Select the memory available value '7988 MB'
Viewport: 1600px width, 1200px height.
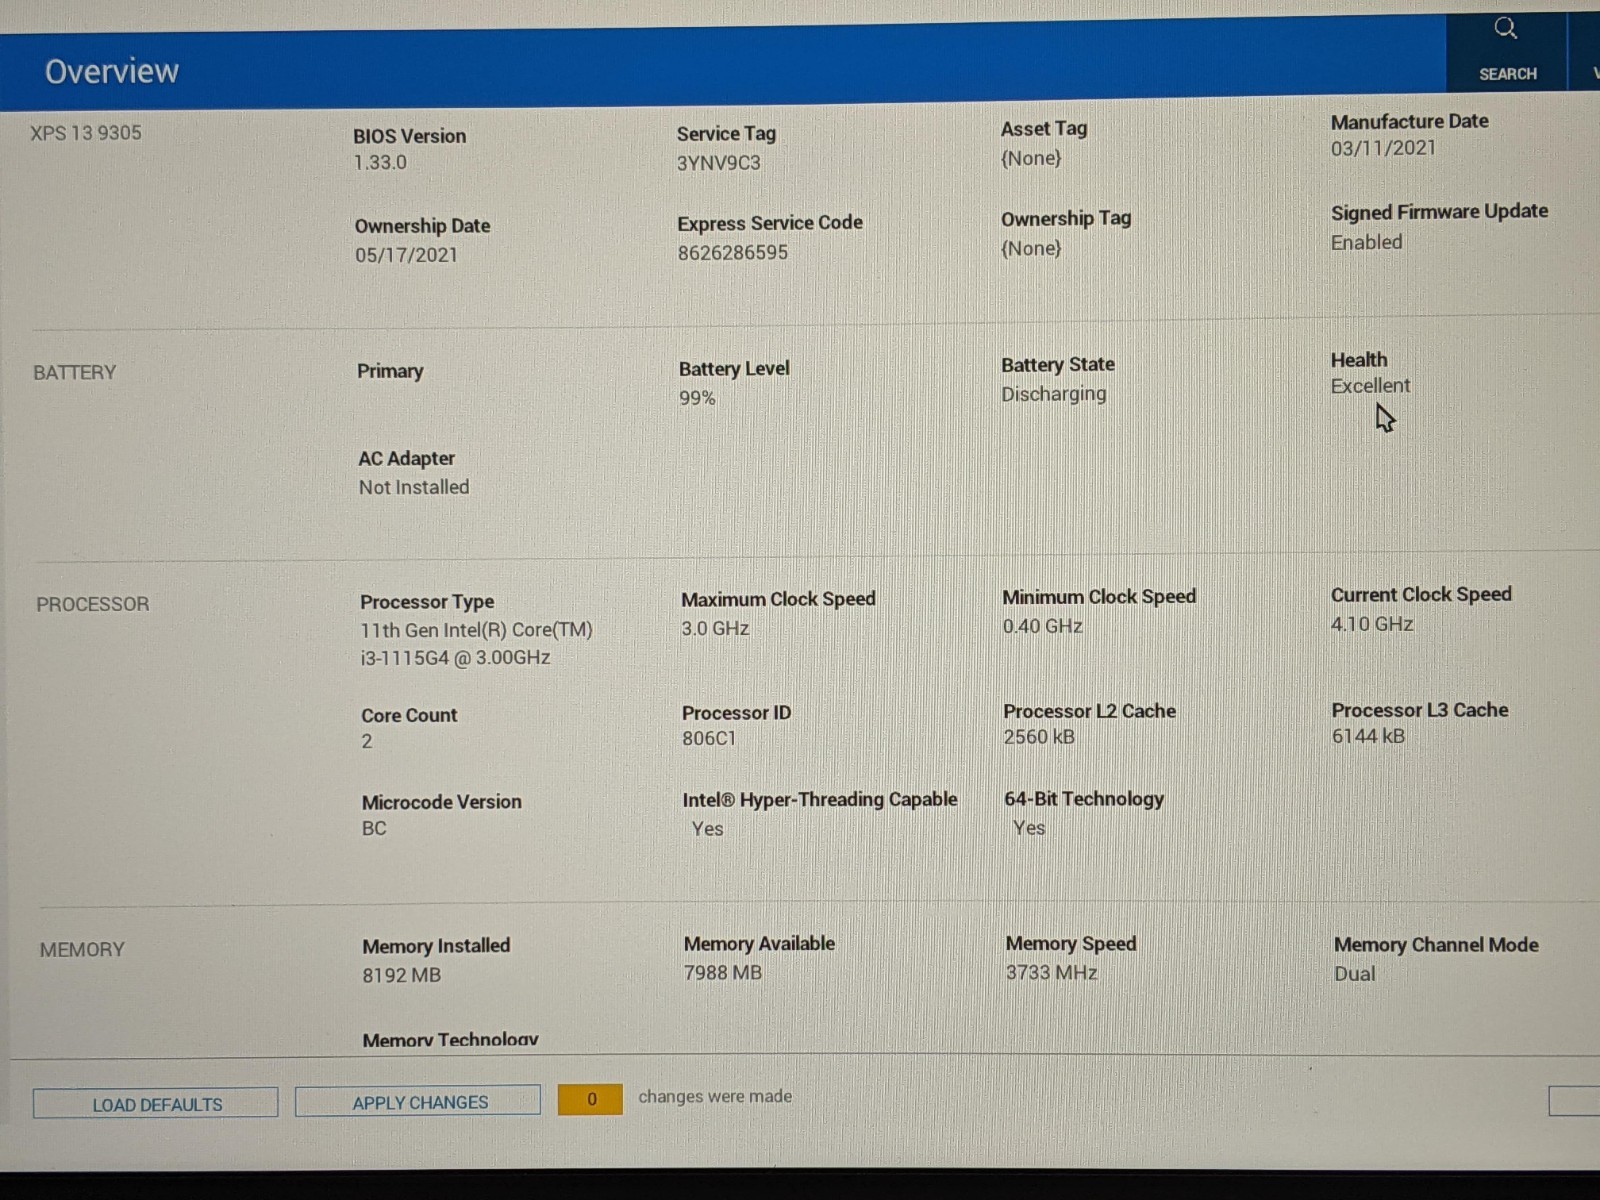723,973
